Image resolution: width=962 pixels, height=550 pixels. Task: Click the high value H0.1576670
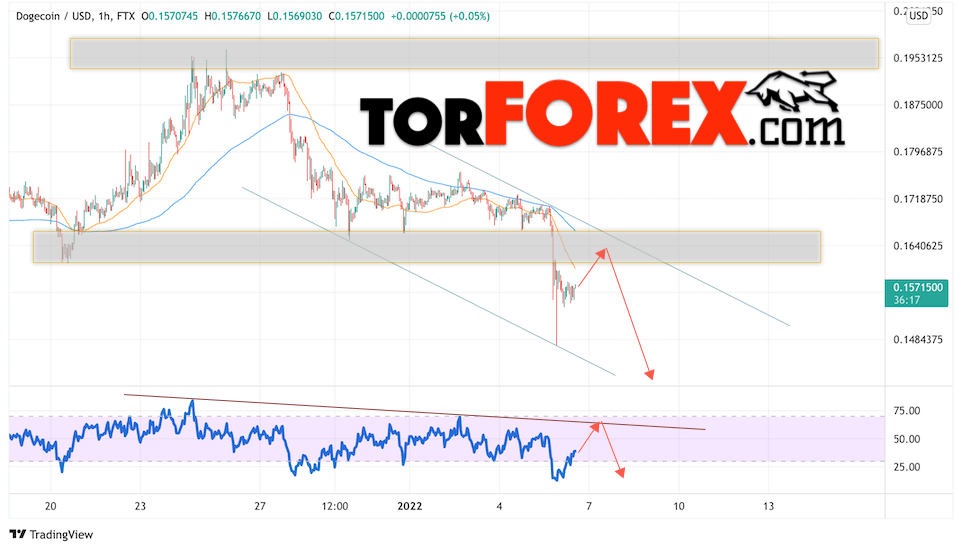(x=232, y=17)
